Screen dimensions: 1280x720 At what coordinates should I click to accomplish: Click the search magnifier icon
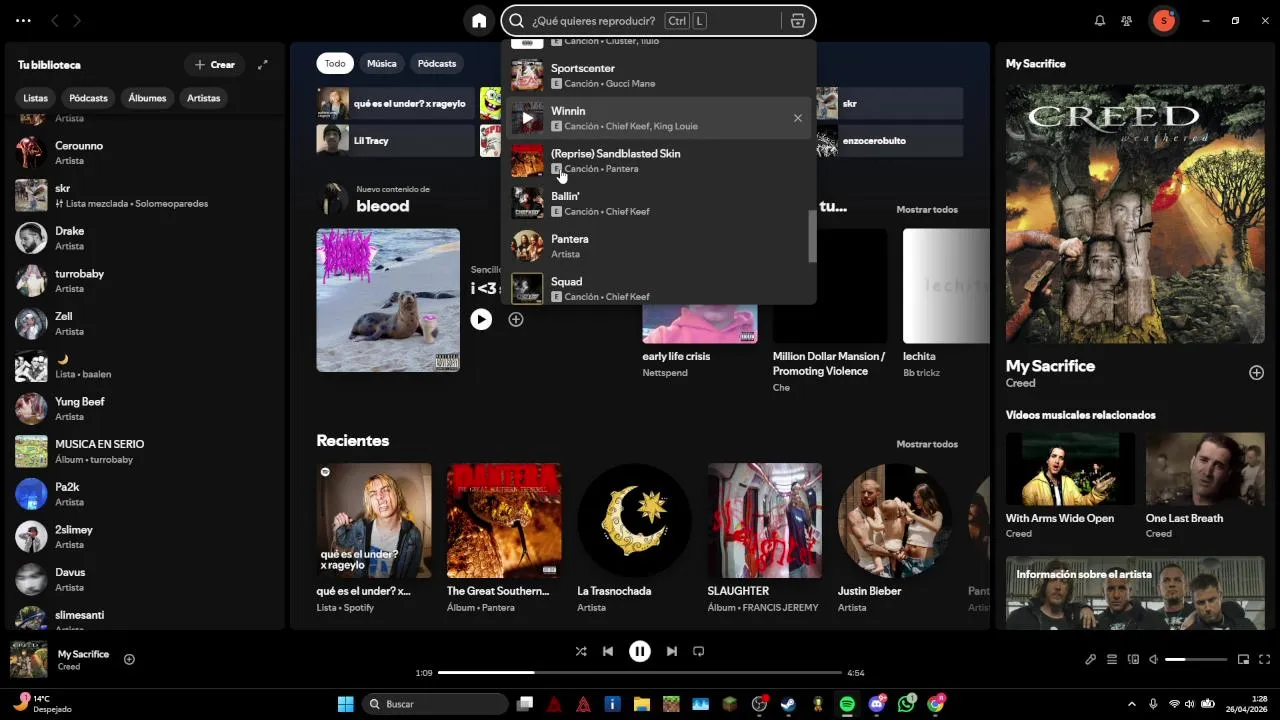[517, 21]
